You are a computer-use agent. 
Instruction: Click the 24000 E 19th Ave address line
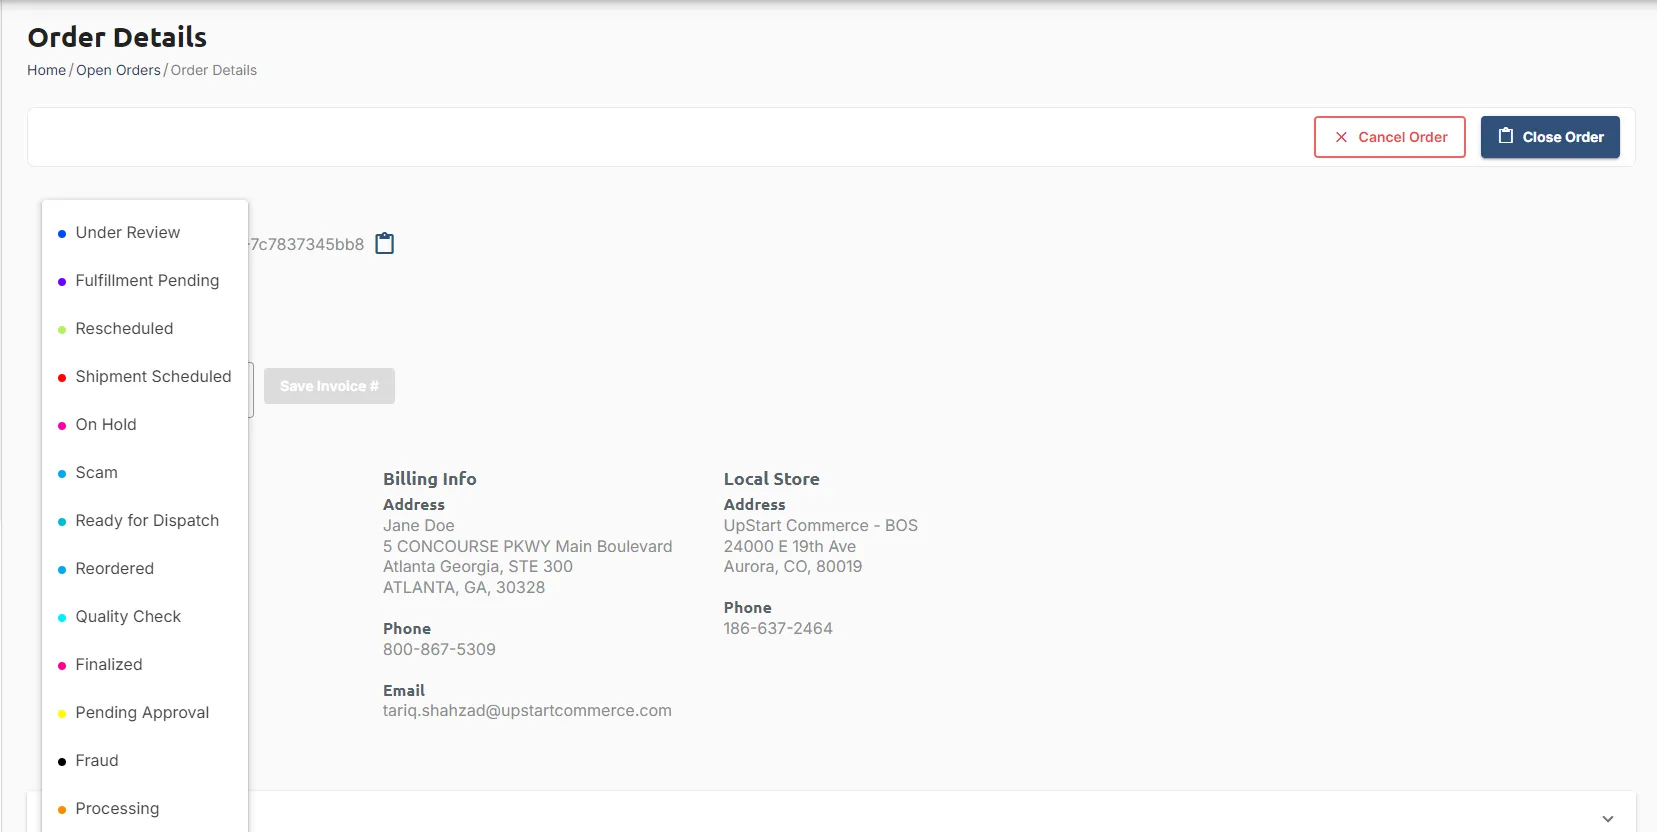click(x=790, y=546)
